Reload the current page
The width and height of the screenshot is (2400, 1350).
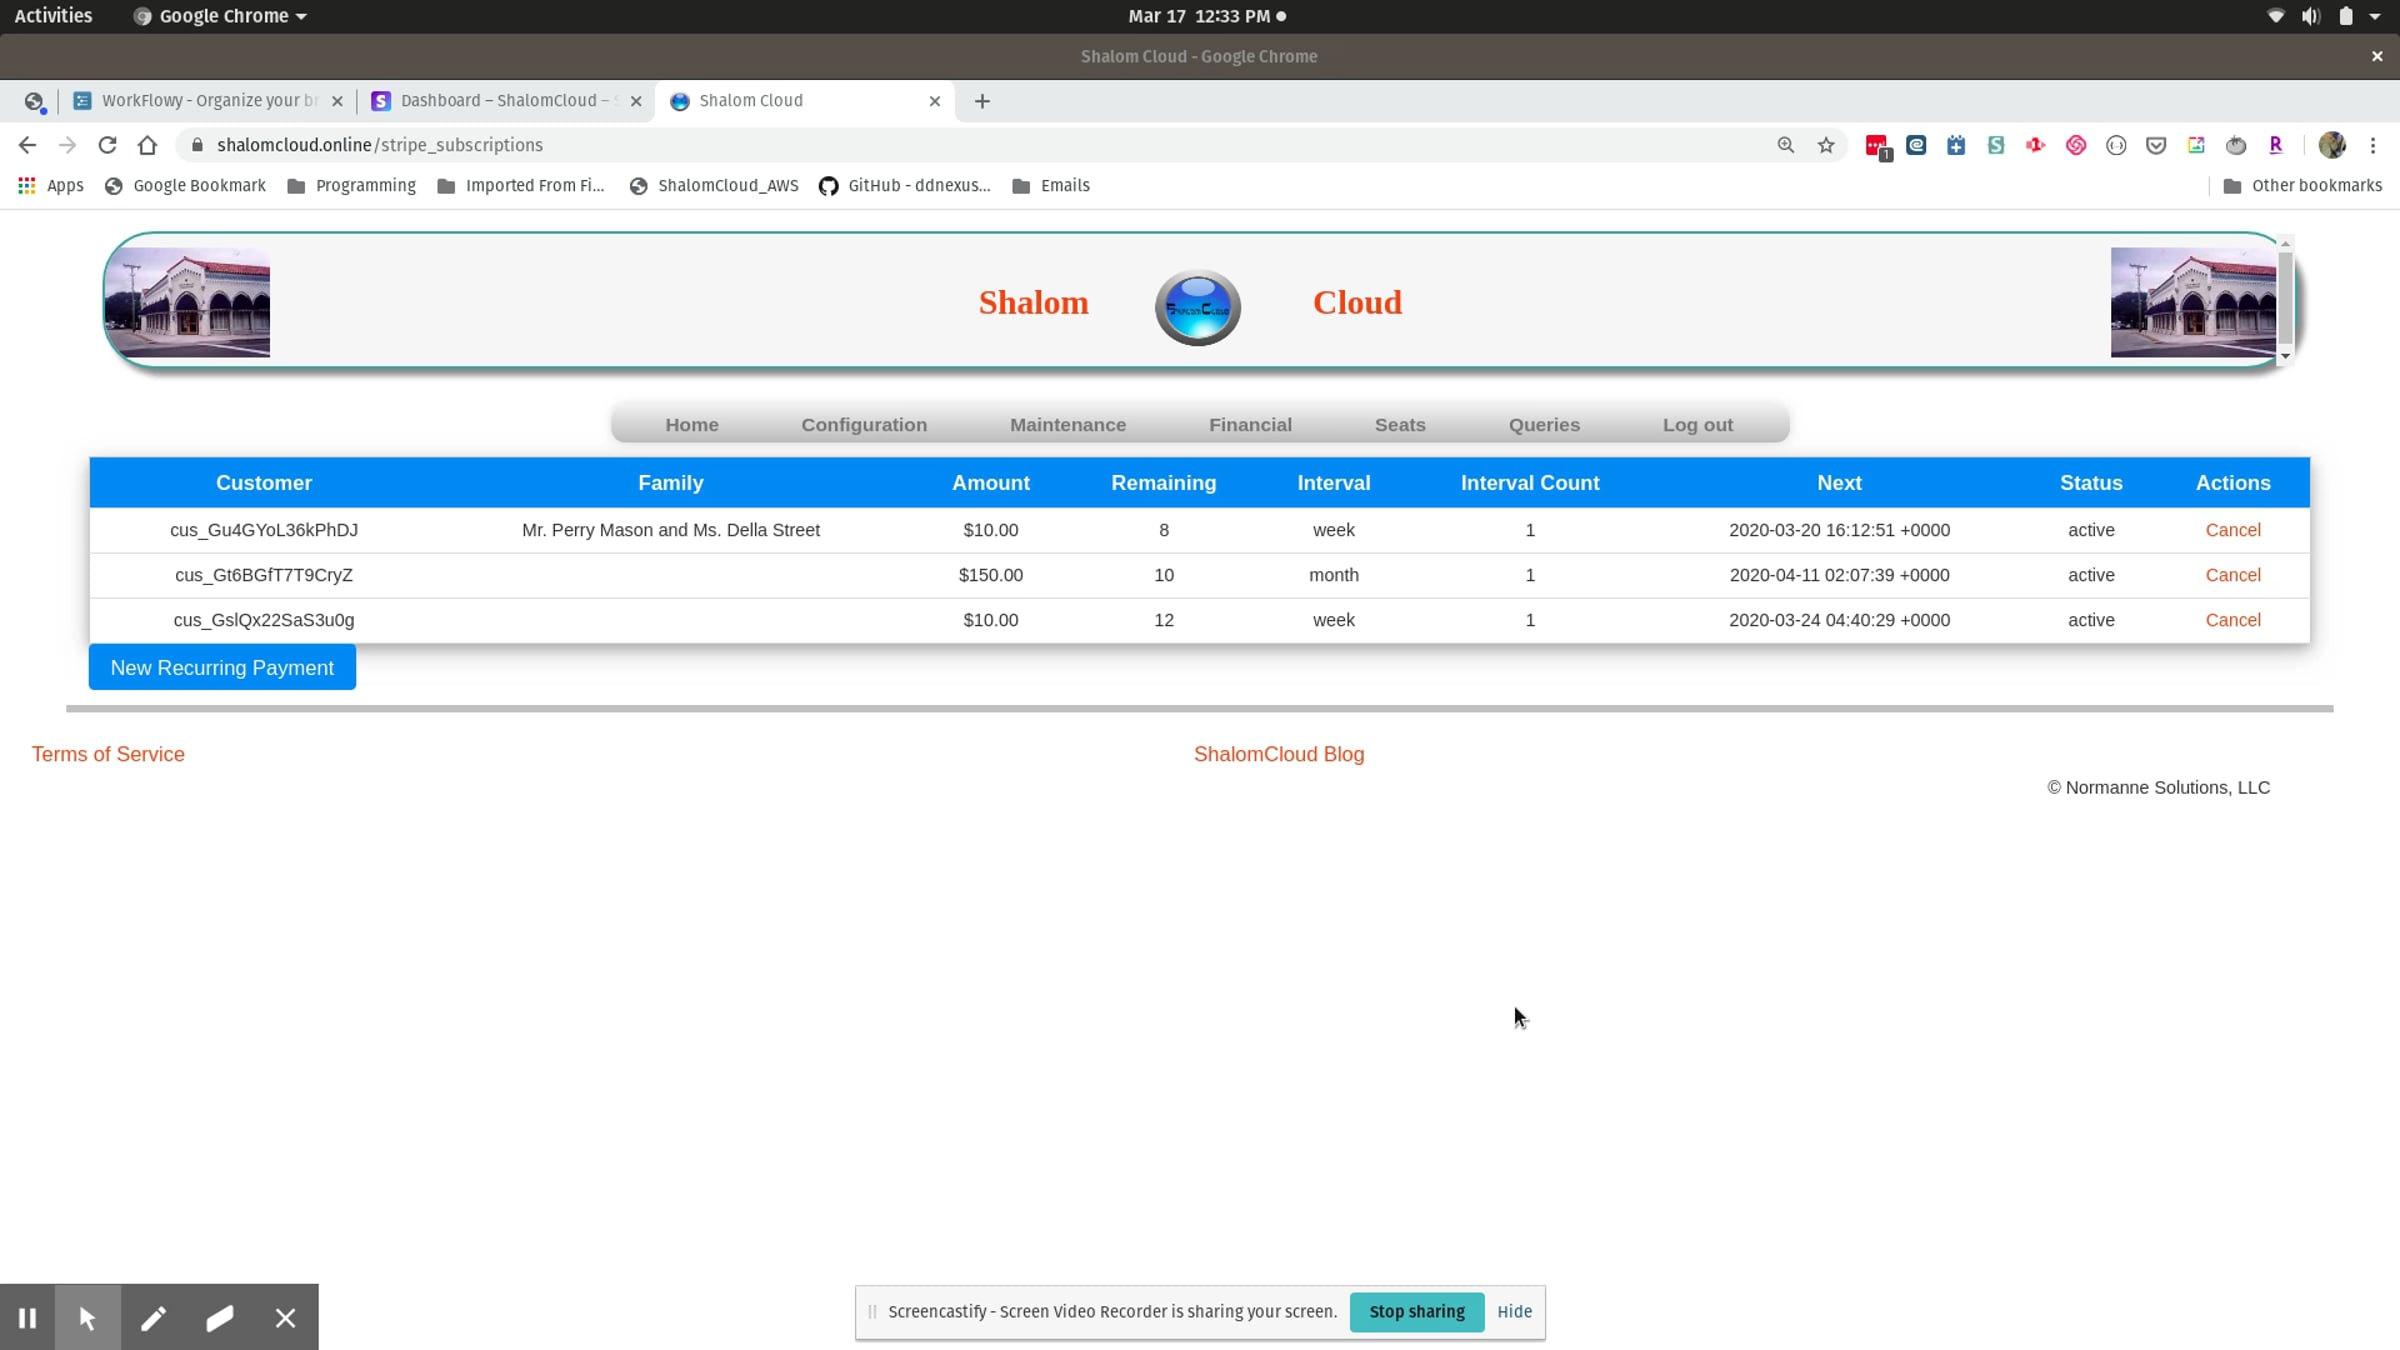point(107,145)
